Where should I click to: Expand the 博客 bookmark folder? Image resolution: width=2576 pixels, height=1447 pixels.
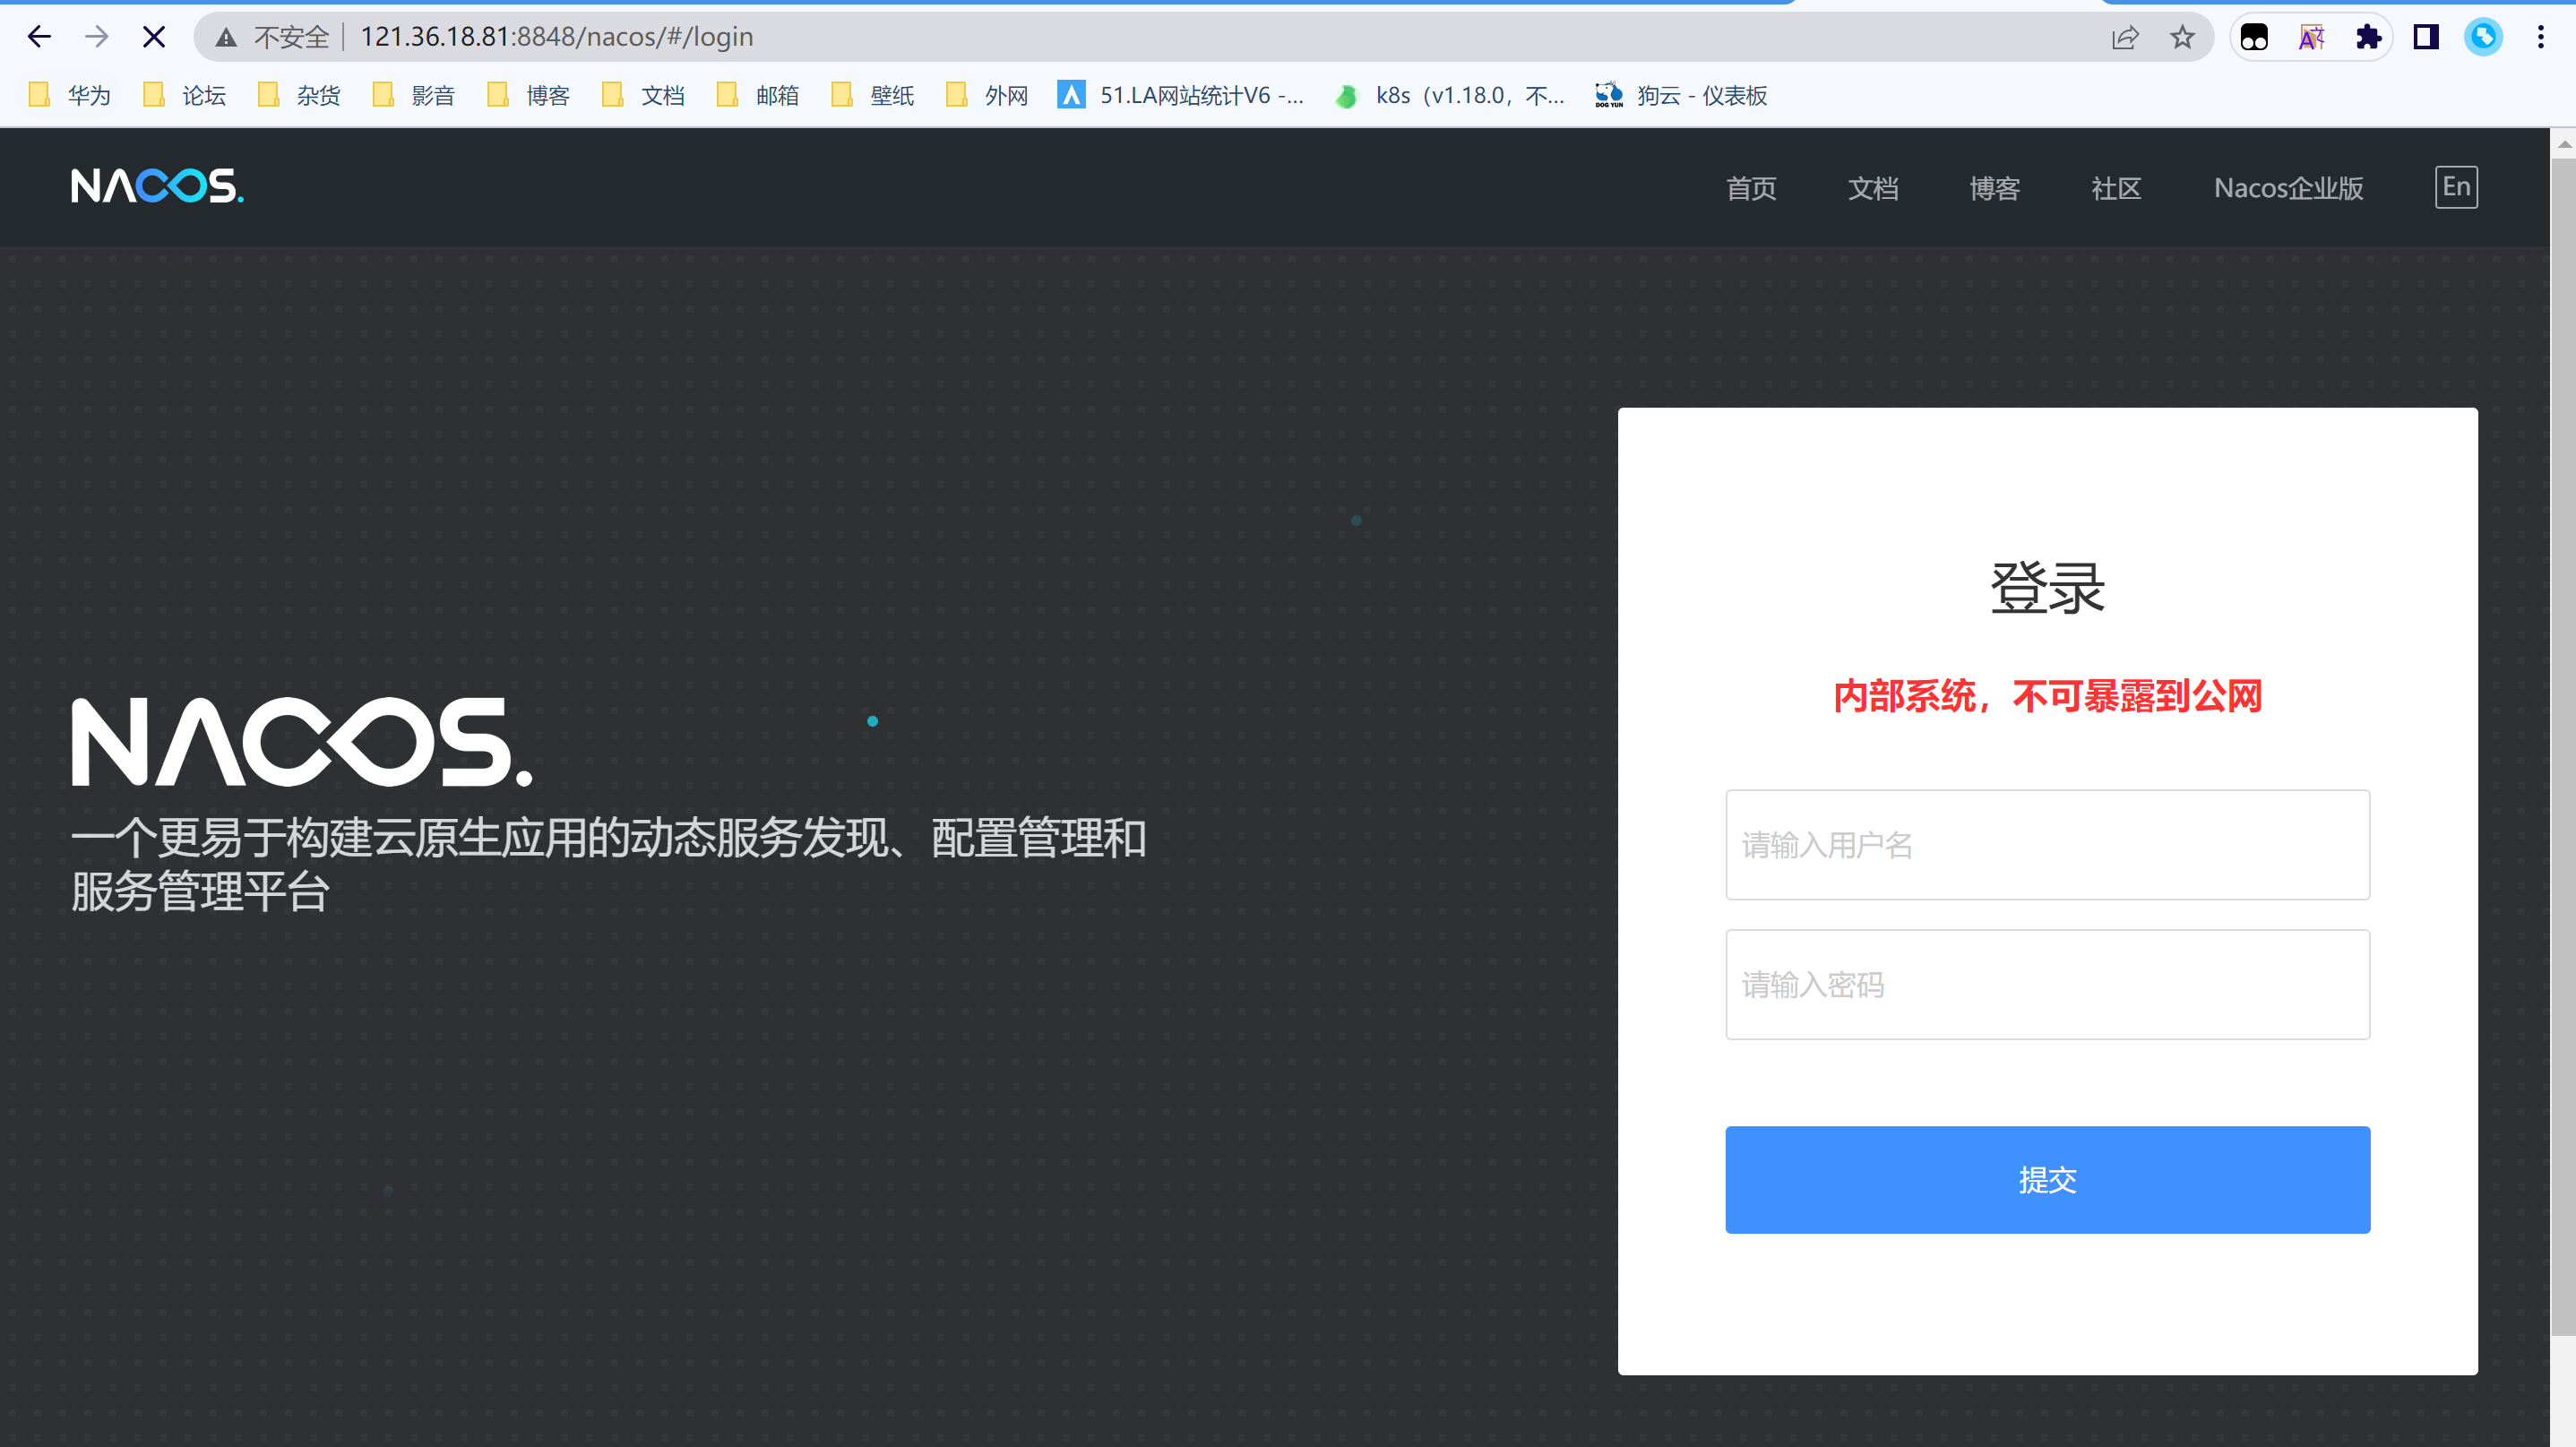tap(529, 95)
